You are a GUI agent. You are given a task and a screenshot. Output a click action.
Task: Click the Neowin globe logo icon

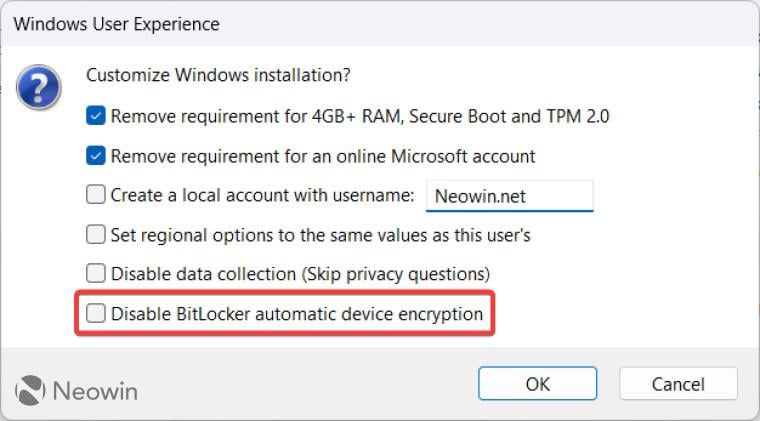pyautogui.click(x=30, y=390)
